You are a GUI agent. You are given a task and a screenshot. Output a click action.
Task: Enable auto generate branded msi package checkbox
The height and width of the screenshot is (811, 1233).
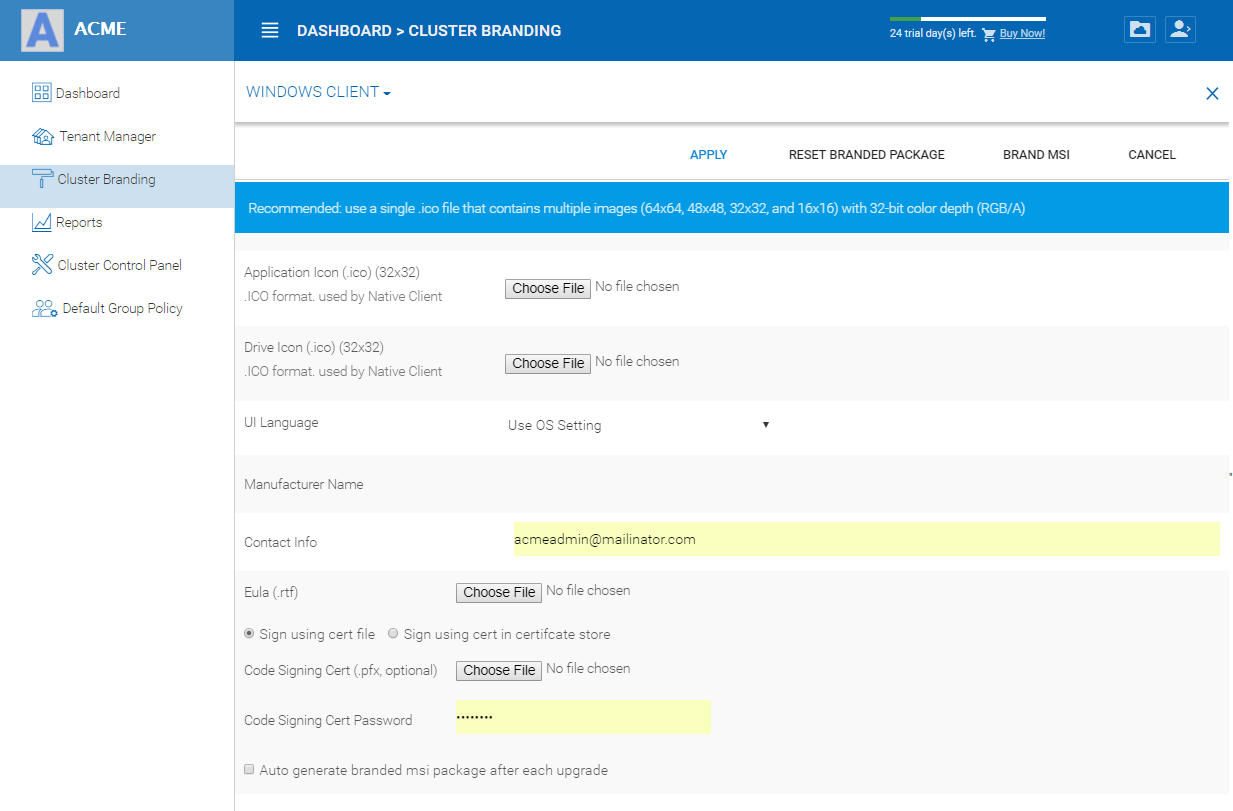click(x=250, y=769)
